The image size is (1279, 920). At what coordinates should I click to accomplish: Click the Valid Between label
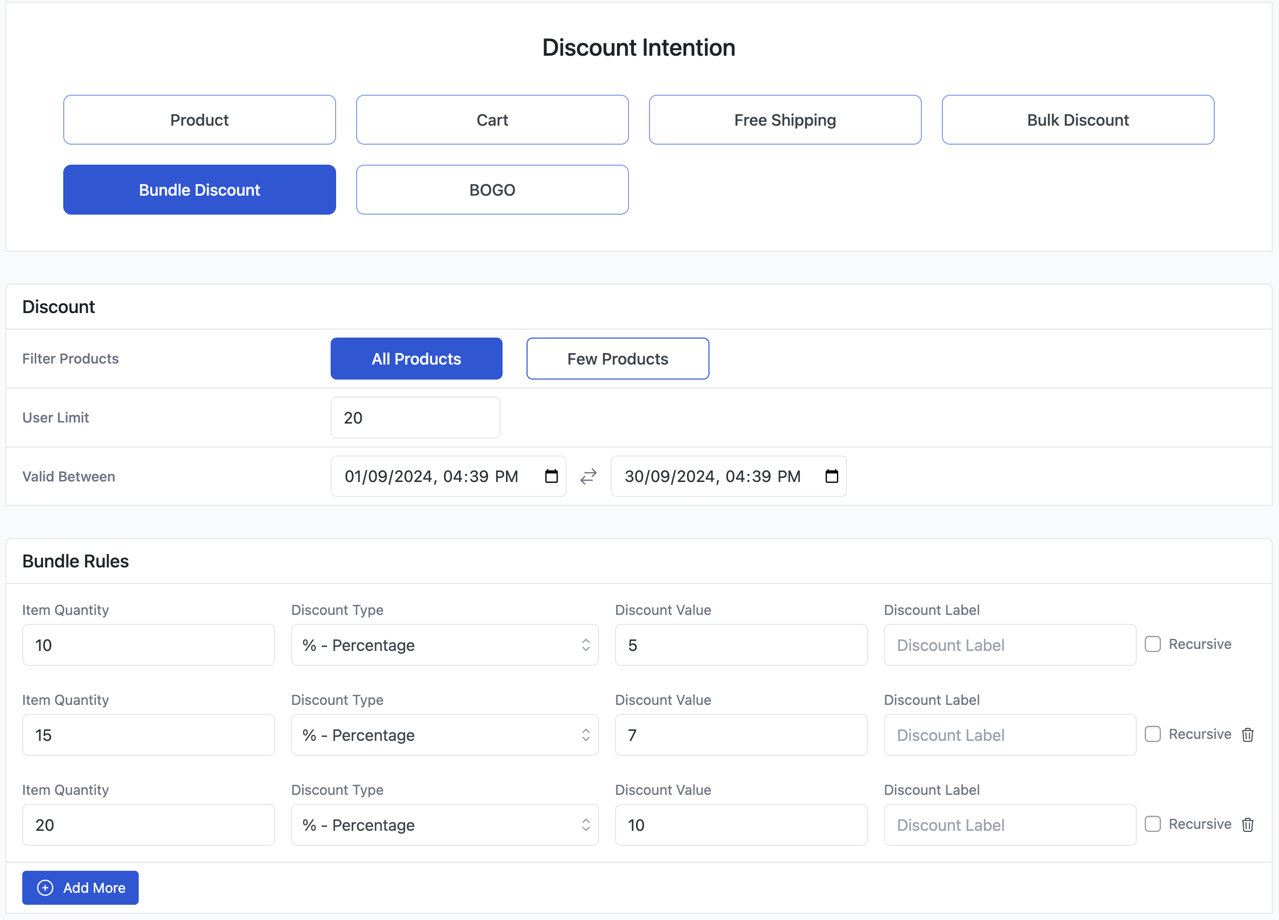tap(68, 477)
